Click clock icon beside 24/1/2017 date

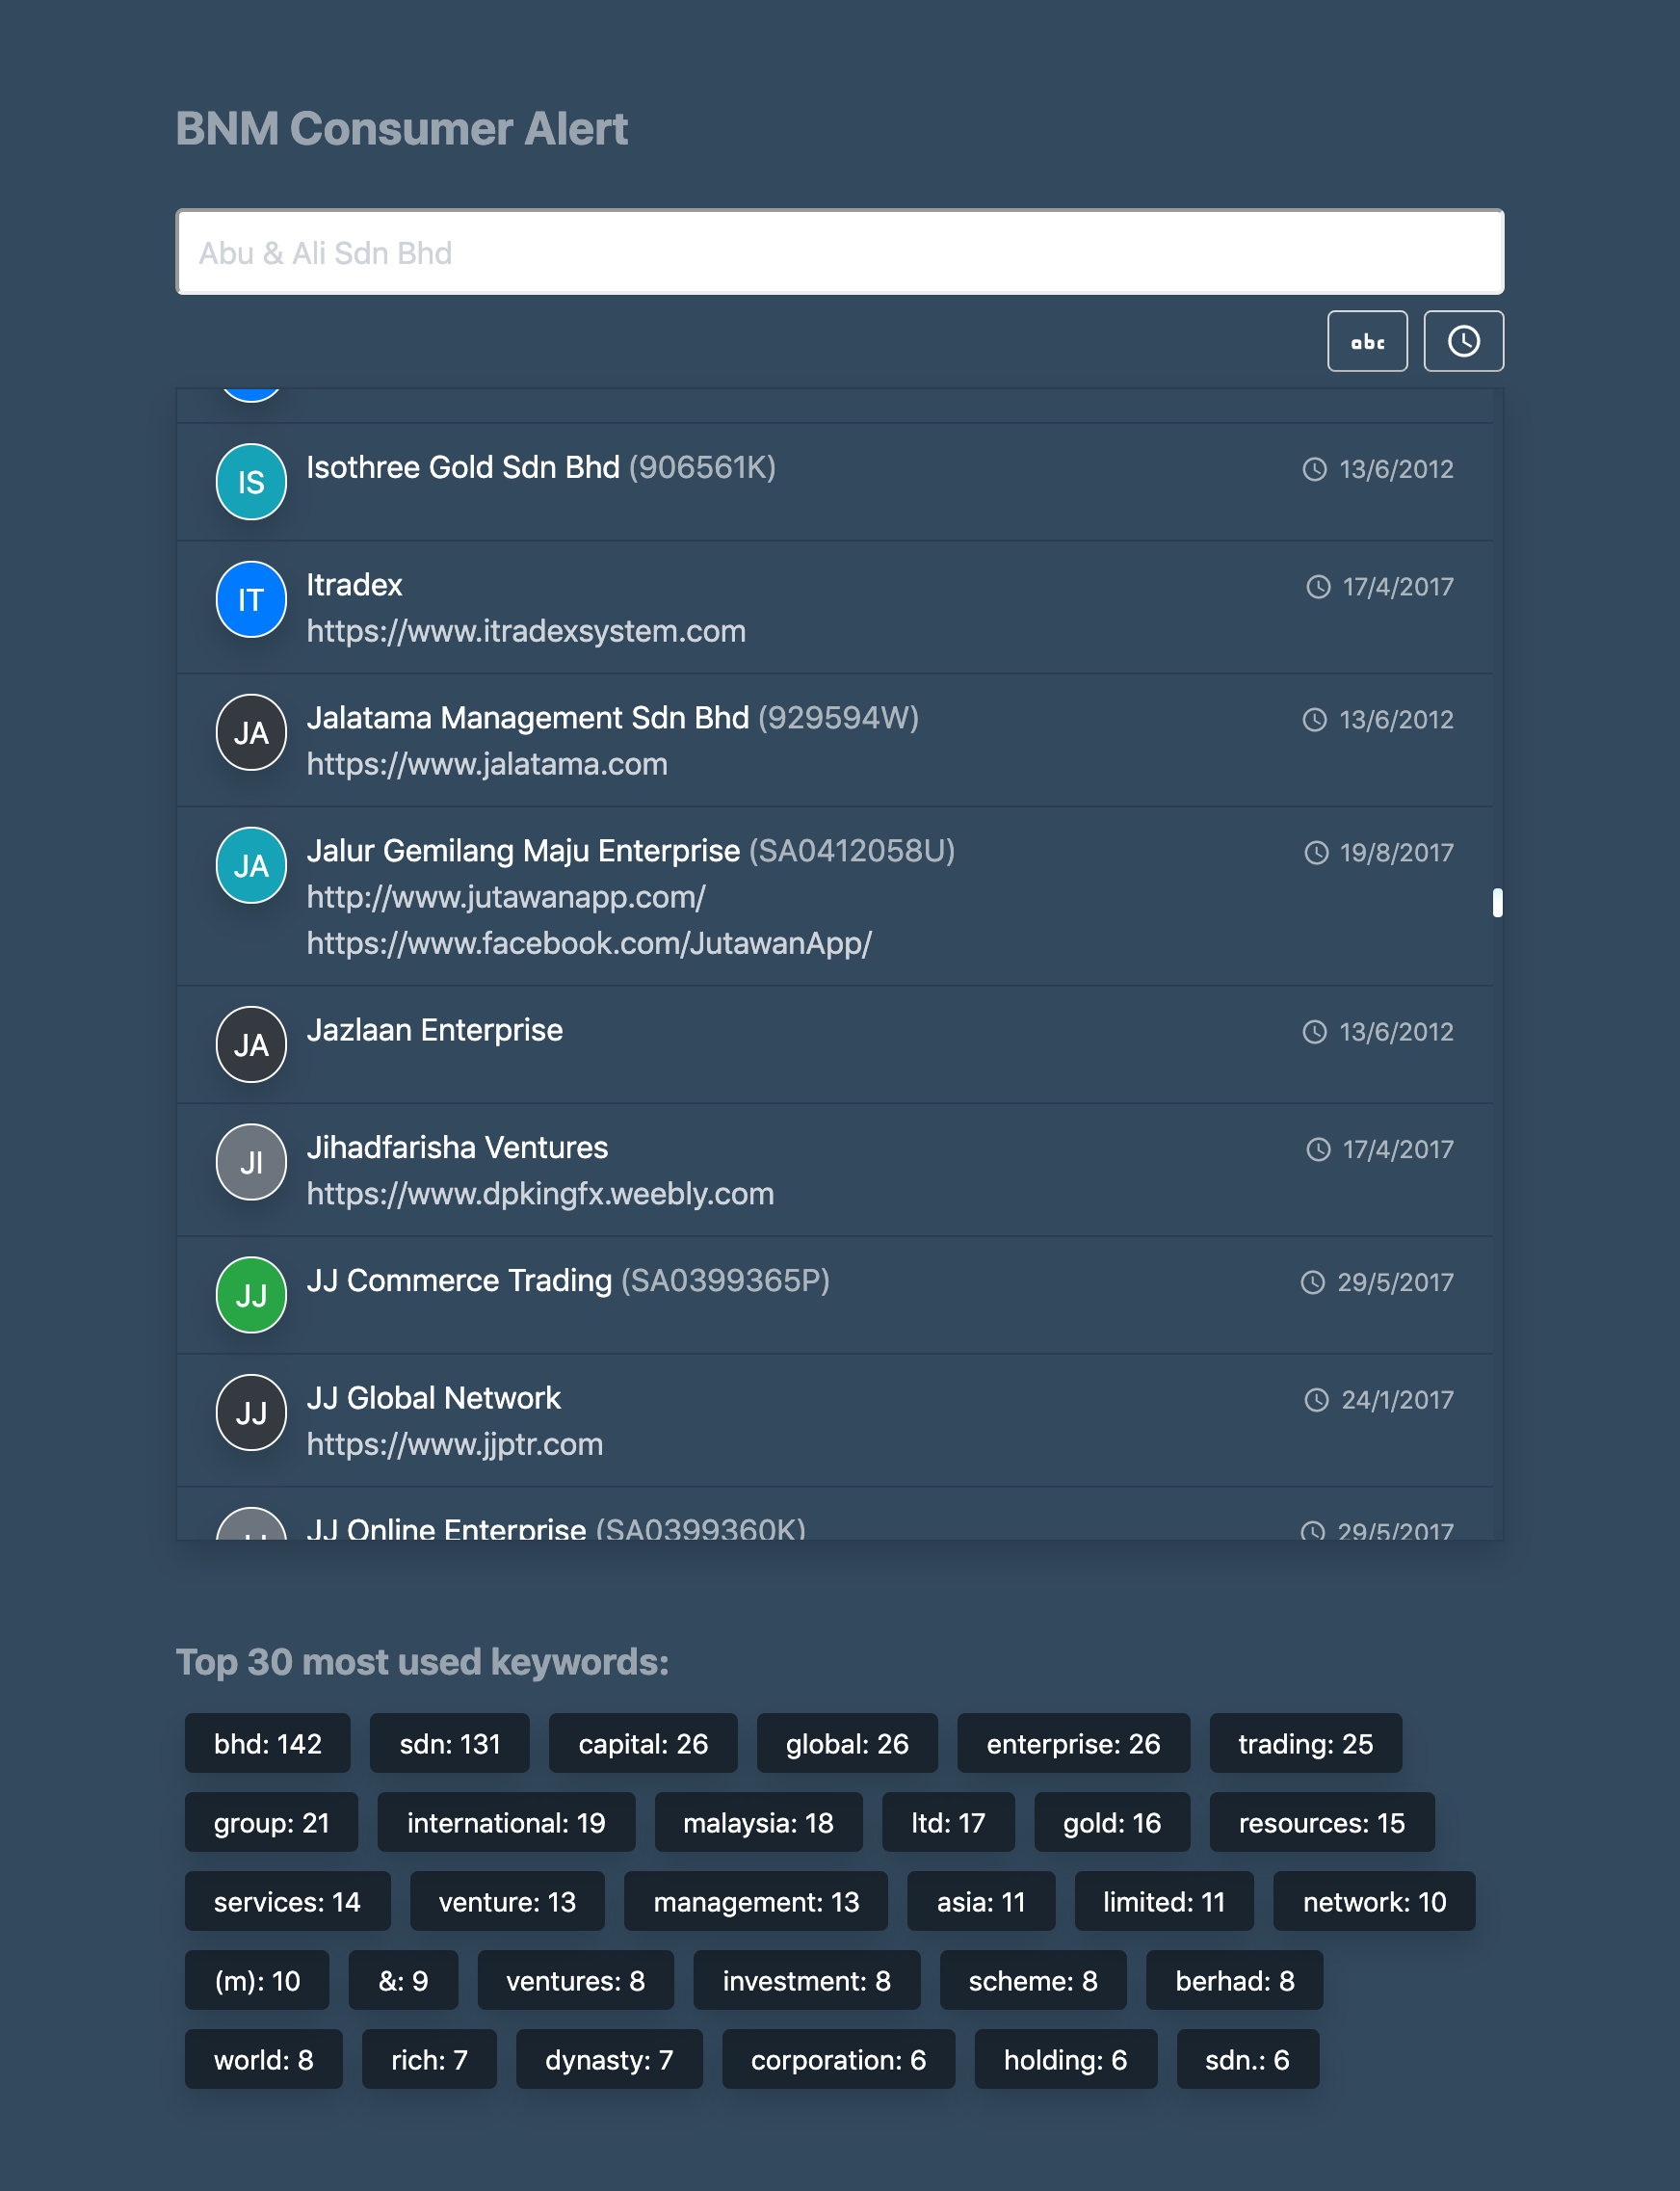pos(1316,1400)
